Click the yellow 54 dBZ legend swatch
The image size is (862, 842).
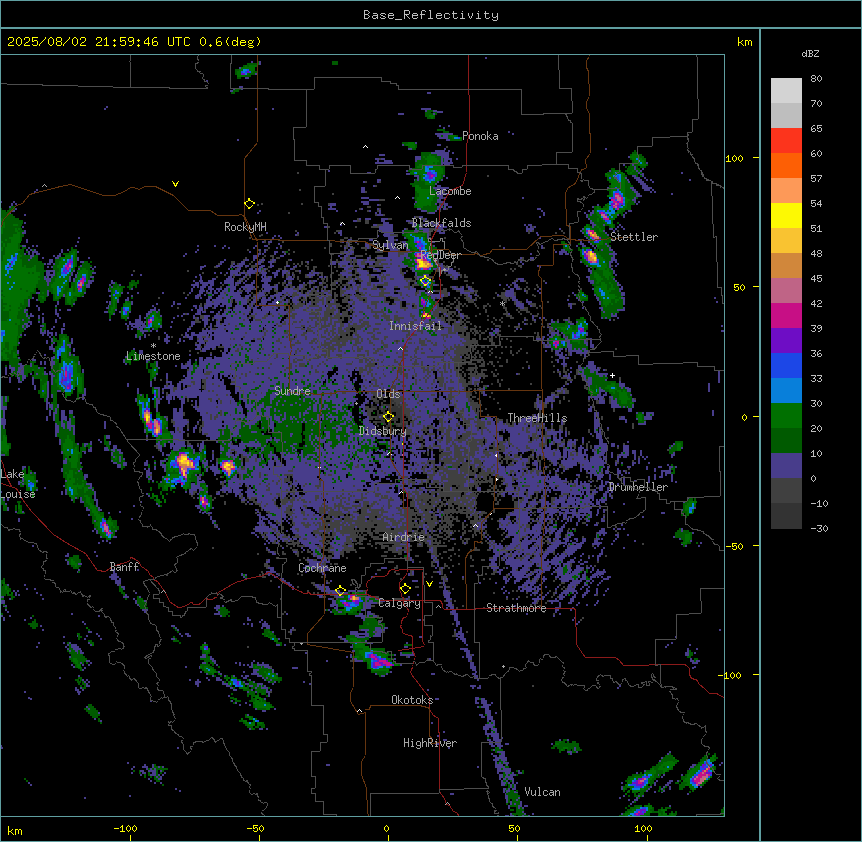click(786, 215)
